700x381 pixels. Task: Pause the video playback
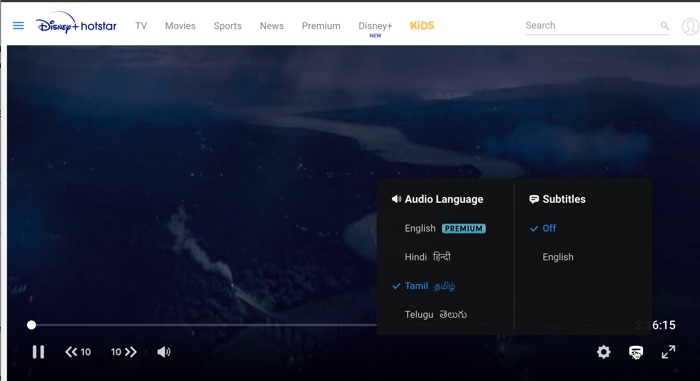[38, 352]
